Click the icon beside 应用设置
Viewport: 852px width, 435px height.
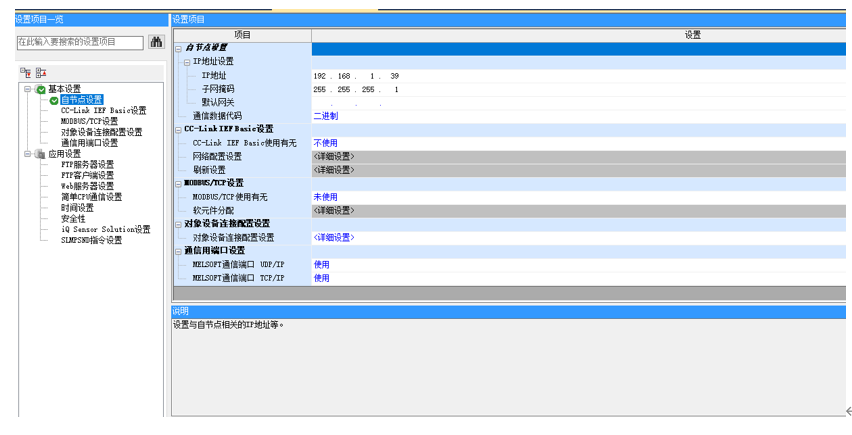tap(41, 154)
